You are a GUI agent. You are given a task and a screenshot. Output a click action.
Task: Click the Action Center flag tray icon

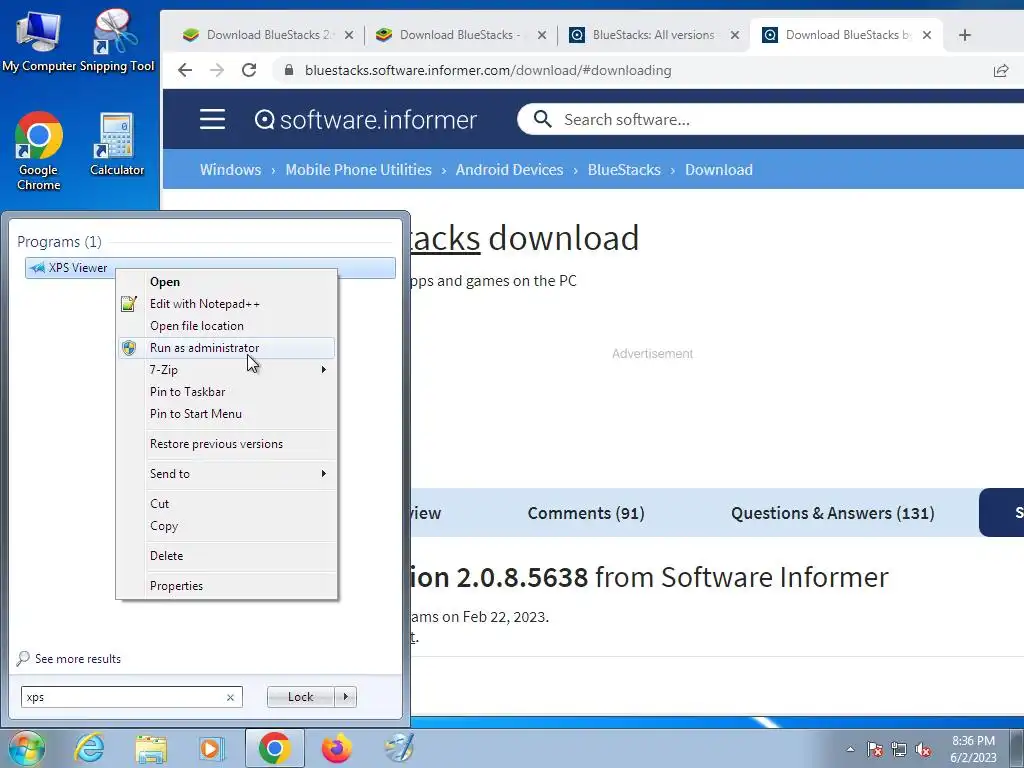coord(874,749)
